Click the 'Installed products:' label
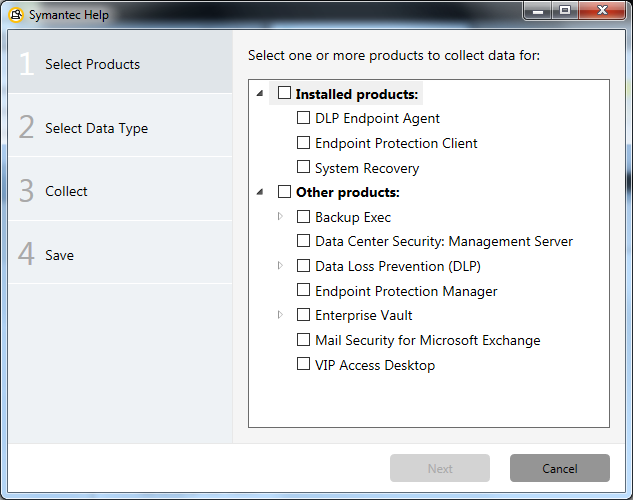633x500 pixels. (356, 94)
